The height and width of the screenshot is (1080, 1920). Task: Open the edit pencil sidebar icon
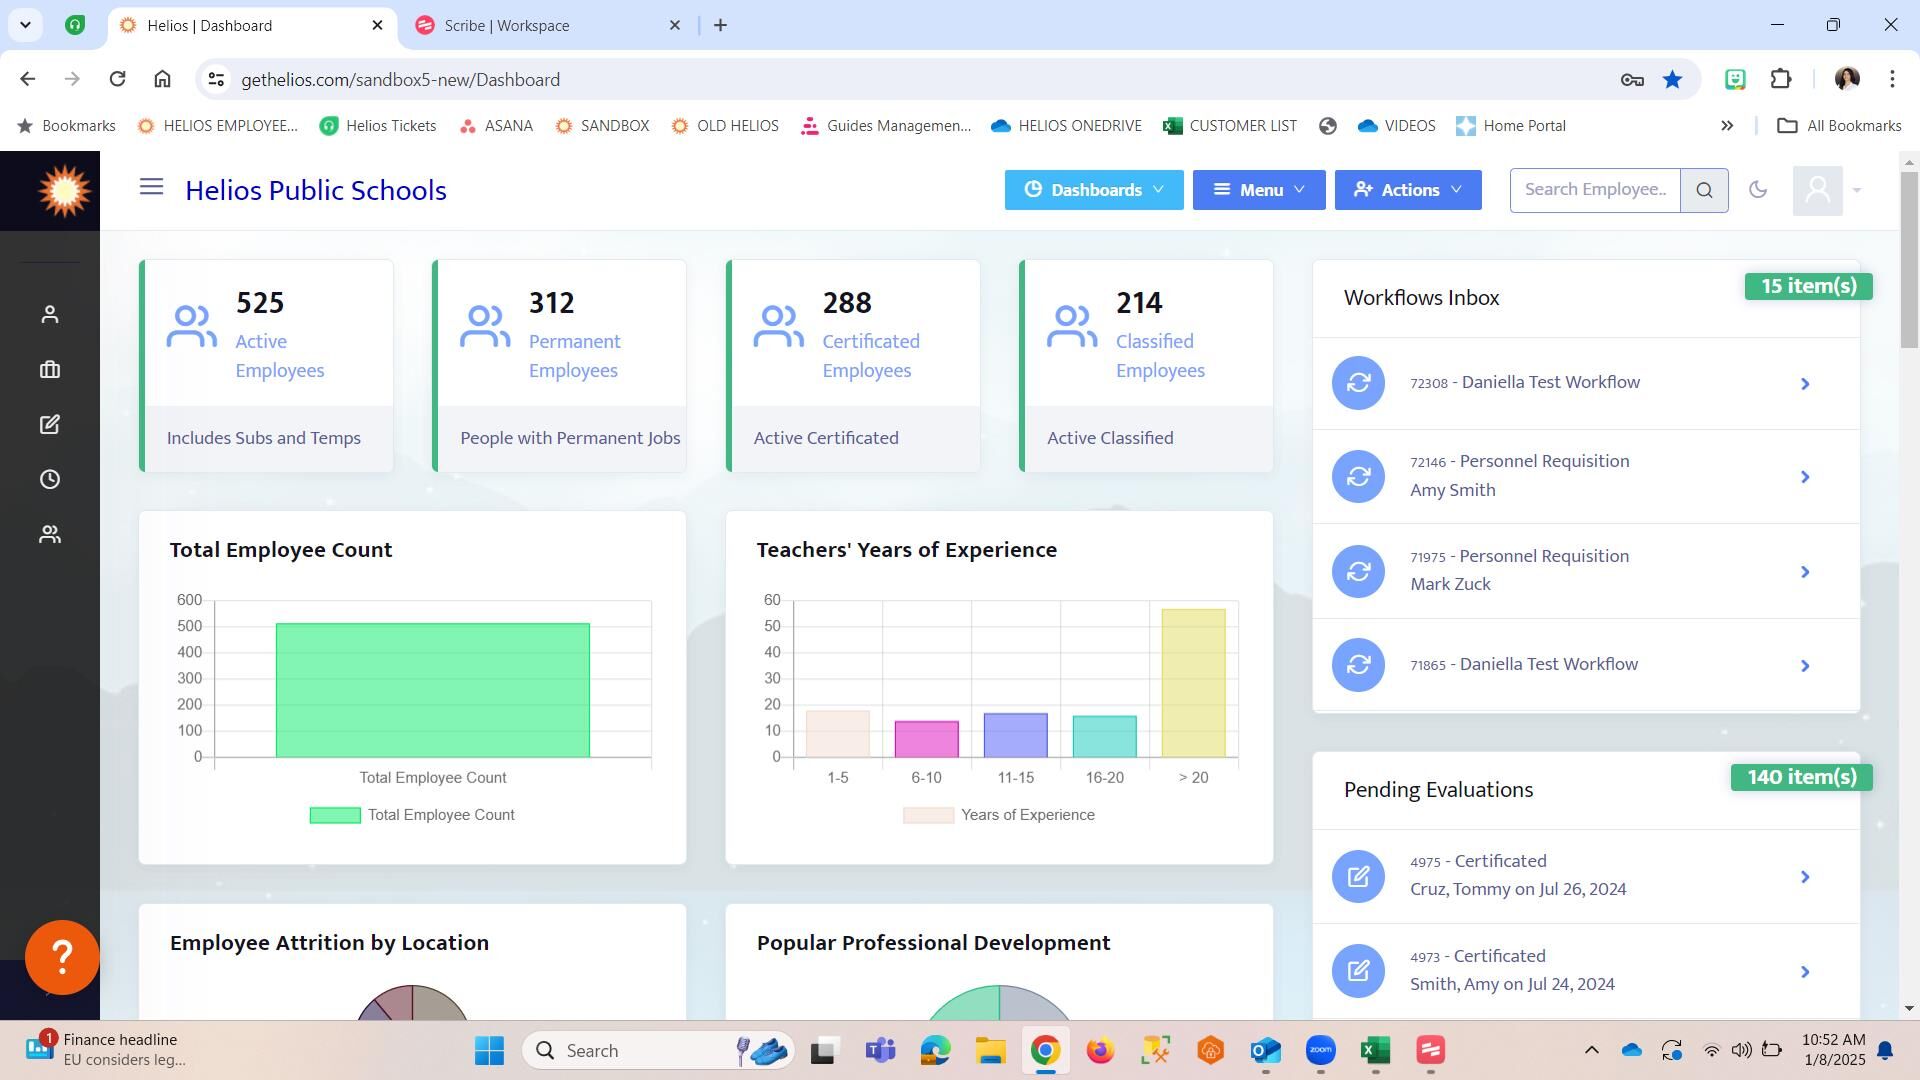pos(49,425)
